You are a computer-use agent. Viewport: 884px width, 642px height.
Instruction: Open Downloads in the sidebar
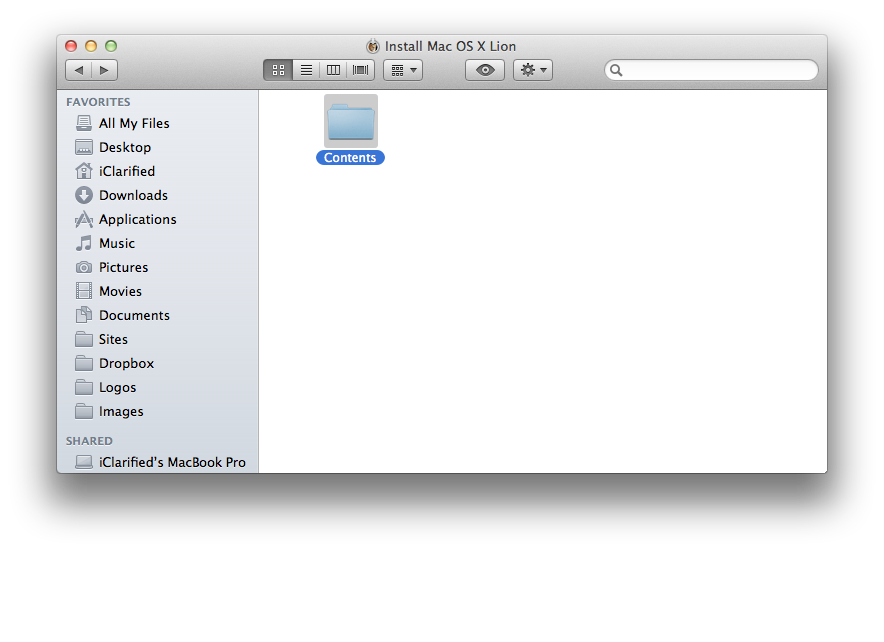coord(134,195)
